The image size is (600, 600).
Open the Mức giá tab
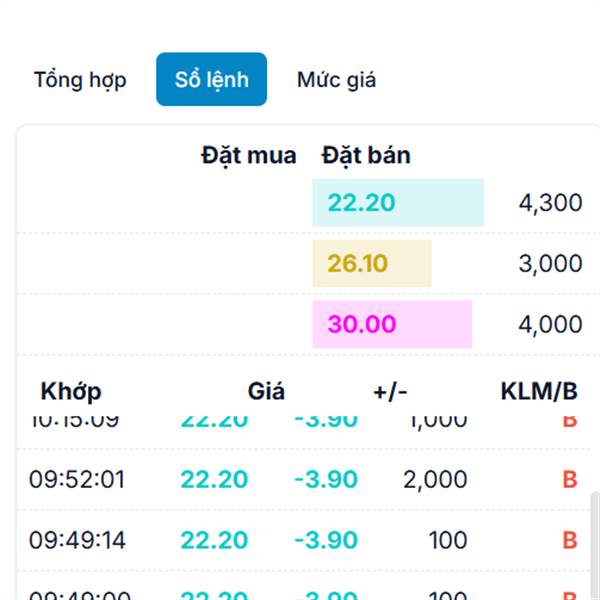[336, 80]
